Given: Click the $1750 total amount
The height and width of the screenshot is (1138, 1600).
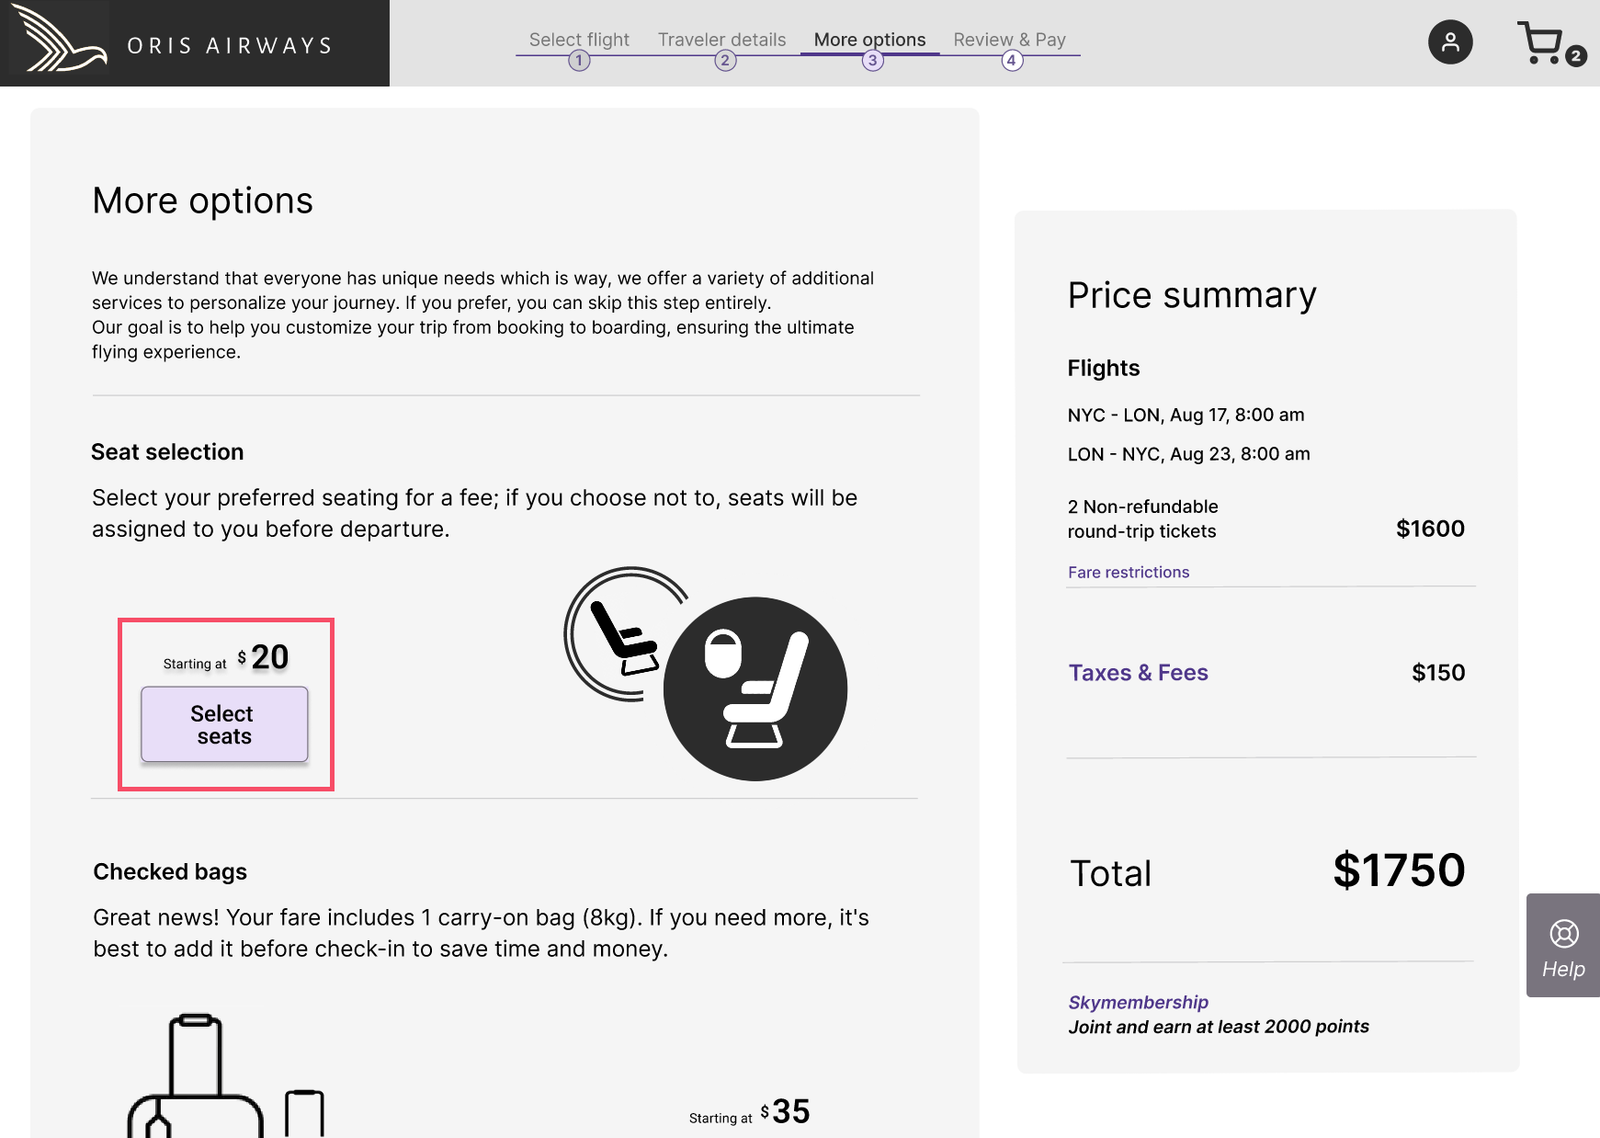Looking at the screenshot, I should (1398, 870).
